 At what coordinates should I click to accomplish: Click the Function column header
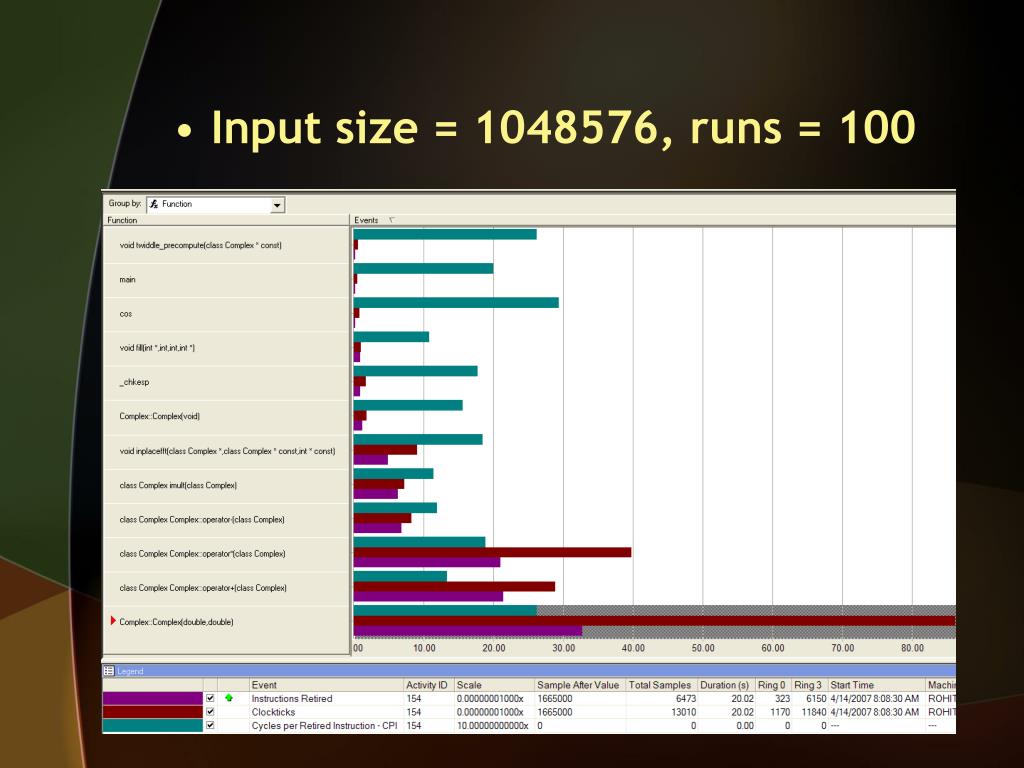(x=227, y=220)
